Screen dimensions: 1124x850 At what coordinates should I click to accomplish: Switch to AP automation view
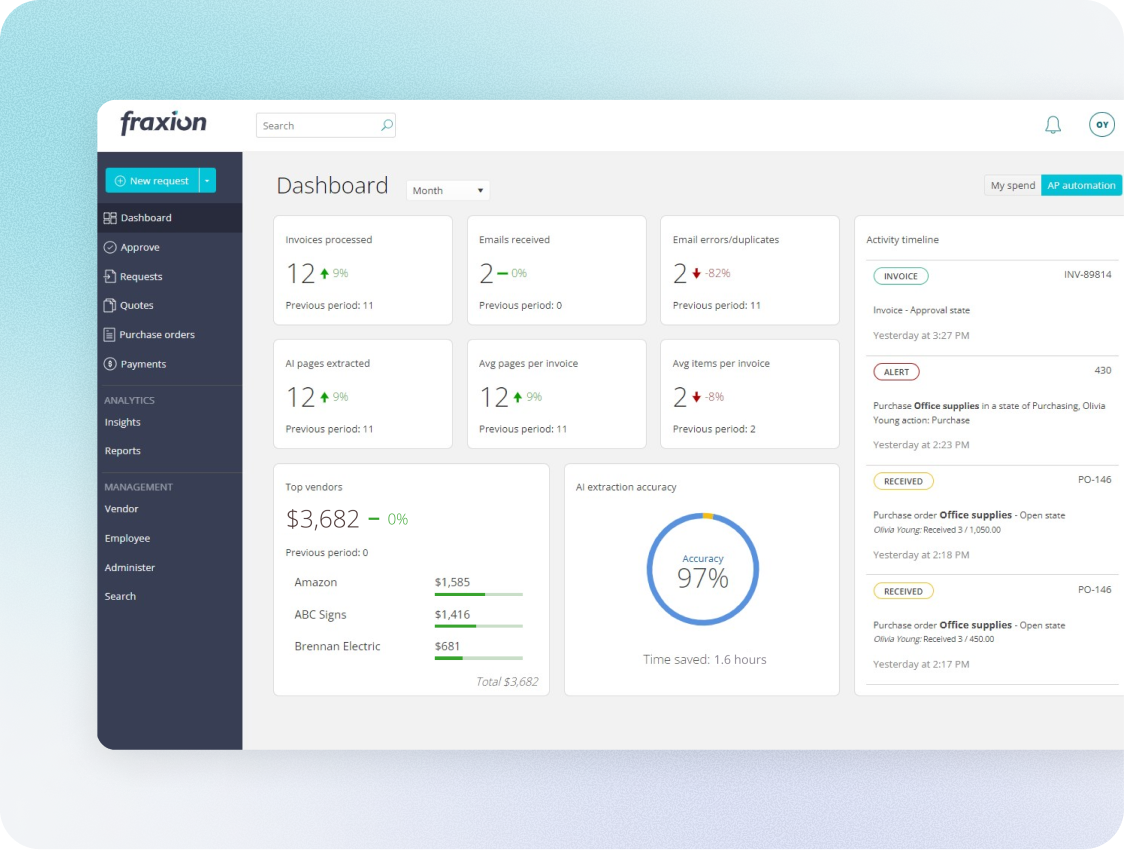tap(1081, 186)
